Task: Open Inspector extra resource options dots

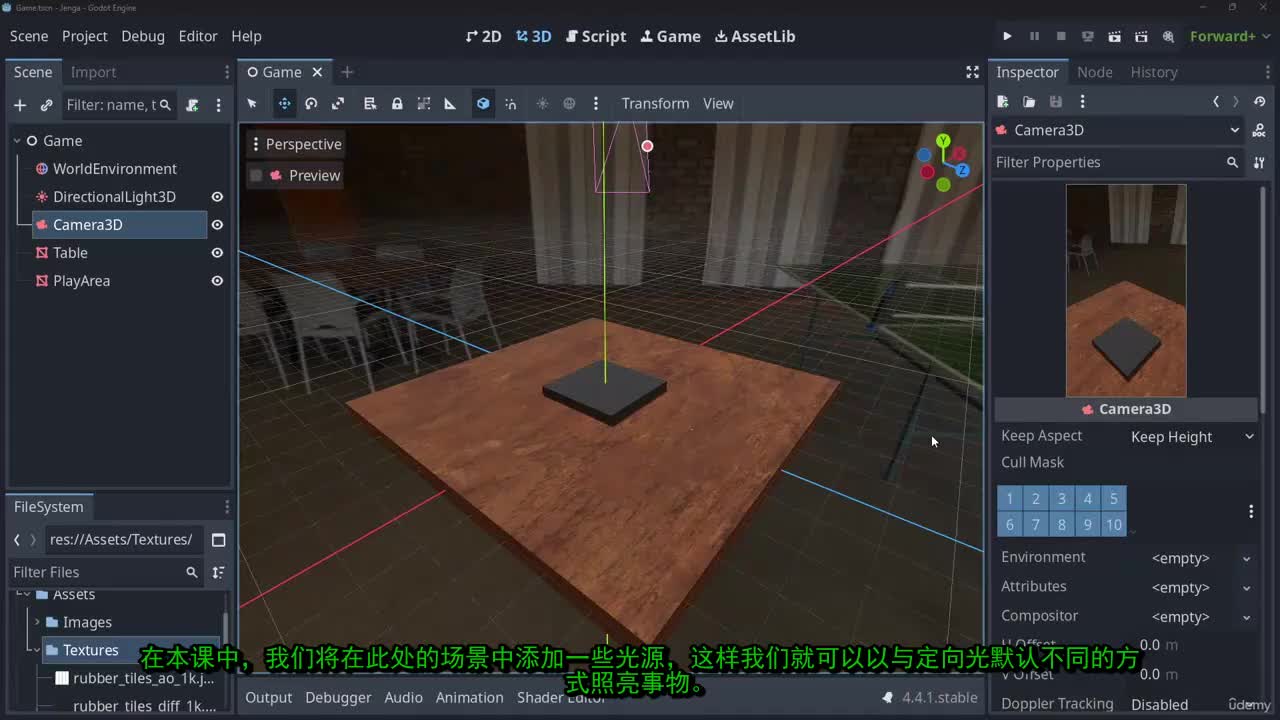Action: point(1082,102)
